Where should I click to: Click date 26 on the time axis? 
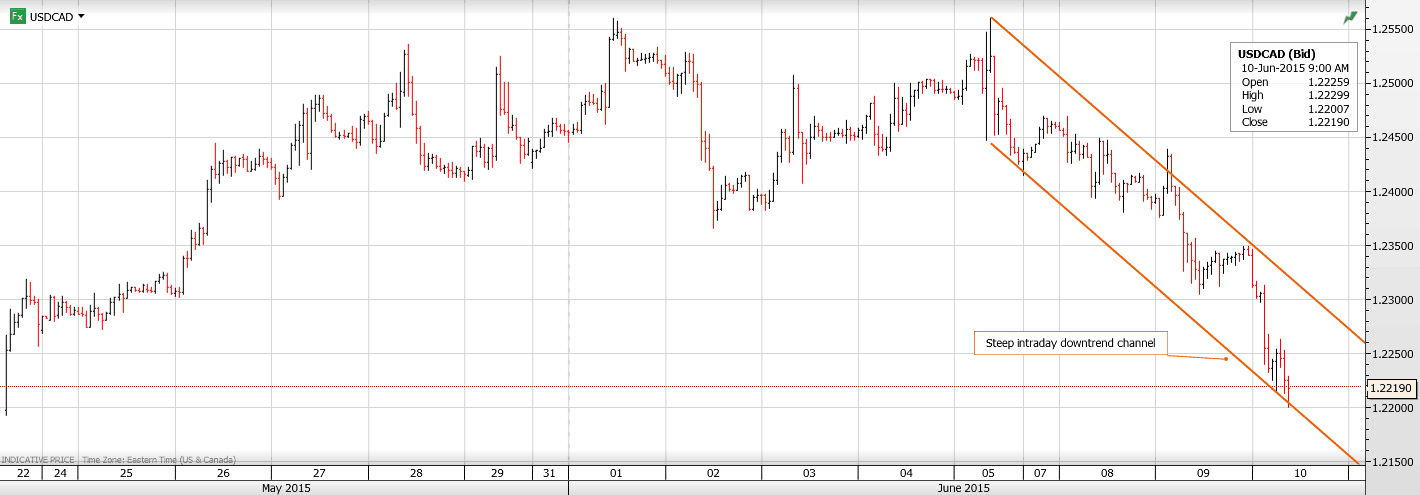pos(222,473)
